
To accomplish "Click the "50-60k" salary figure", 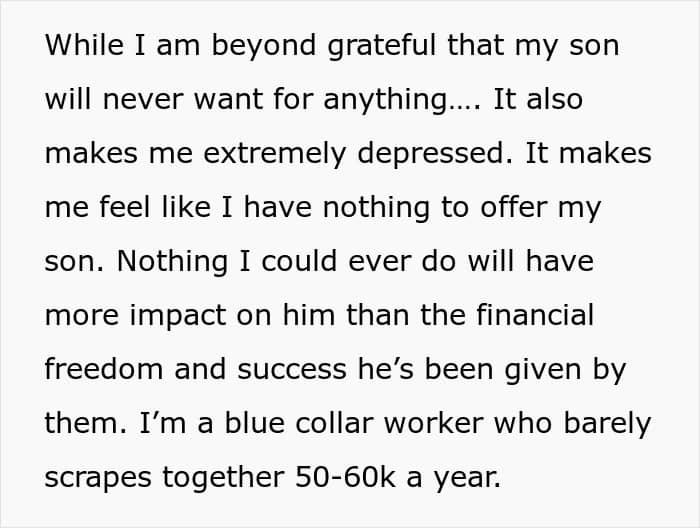I will (x=345, y=477).
